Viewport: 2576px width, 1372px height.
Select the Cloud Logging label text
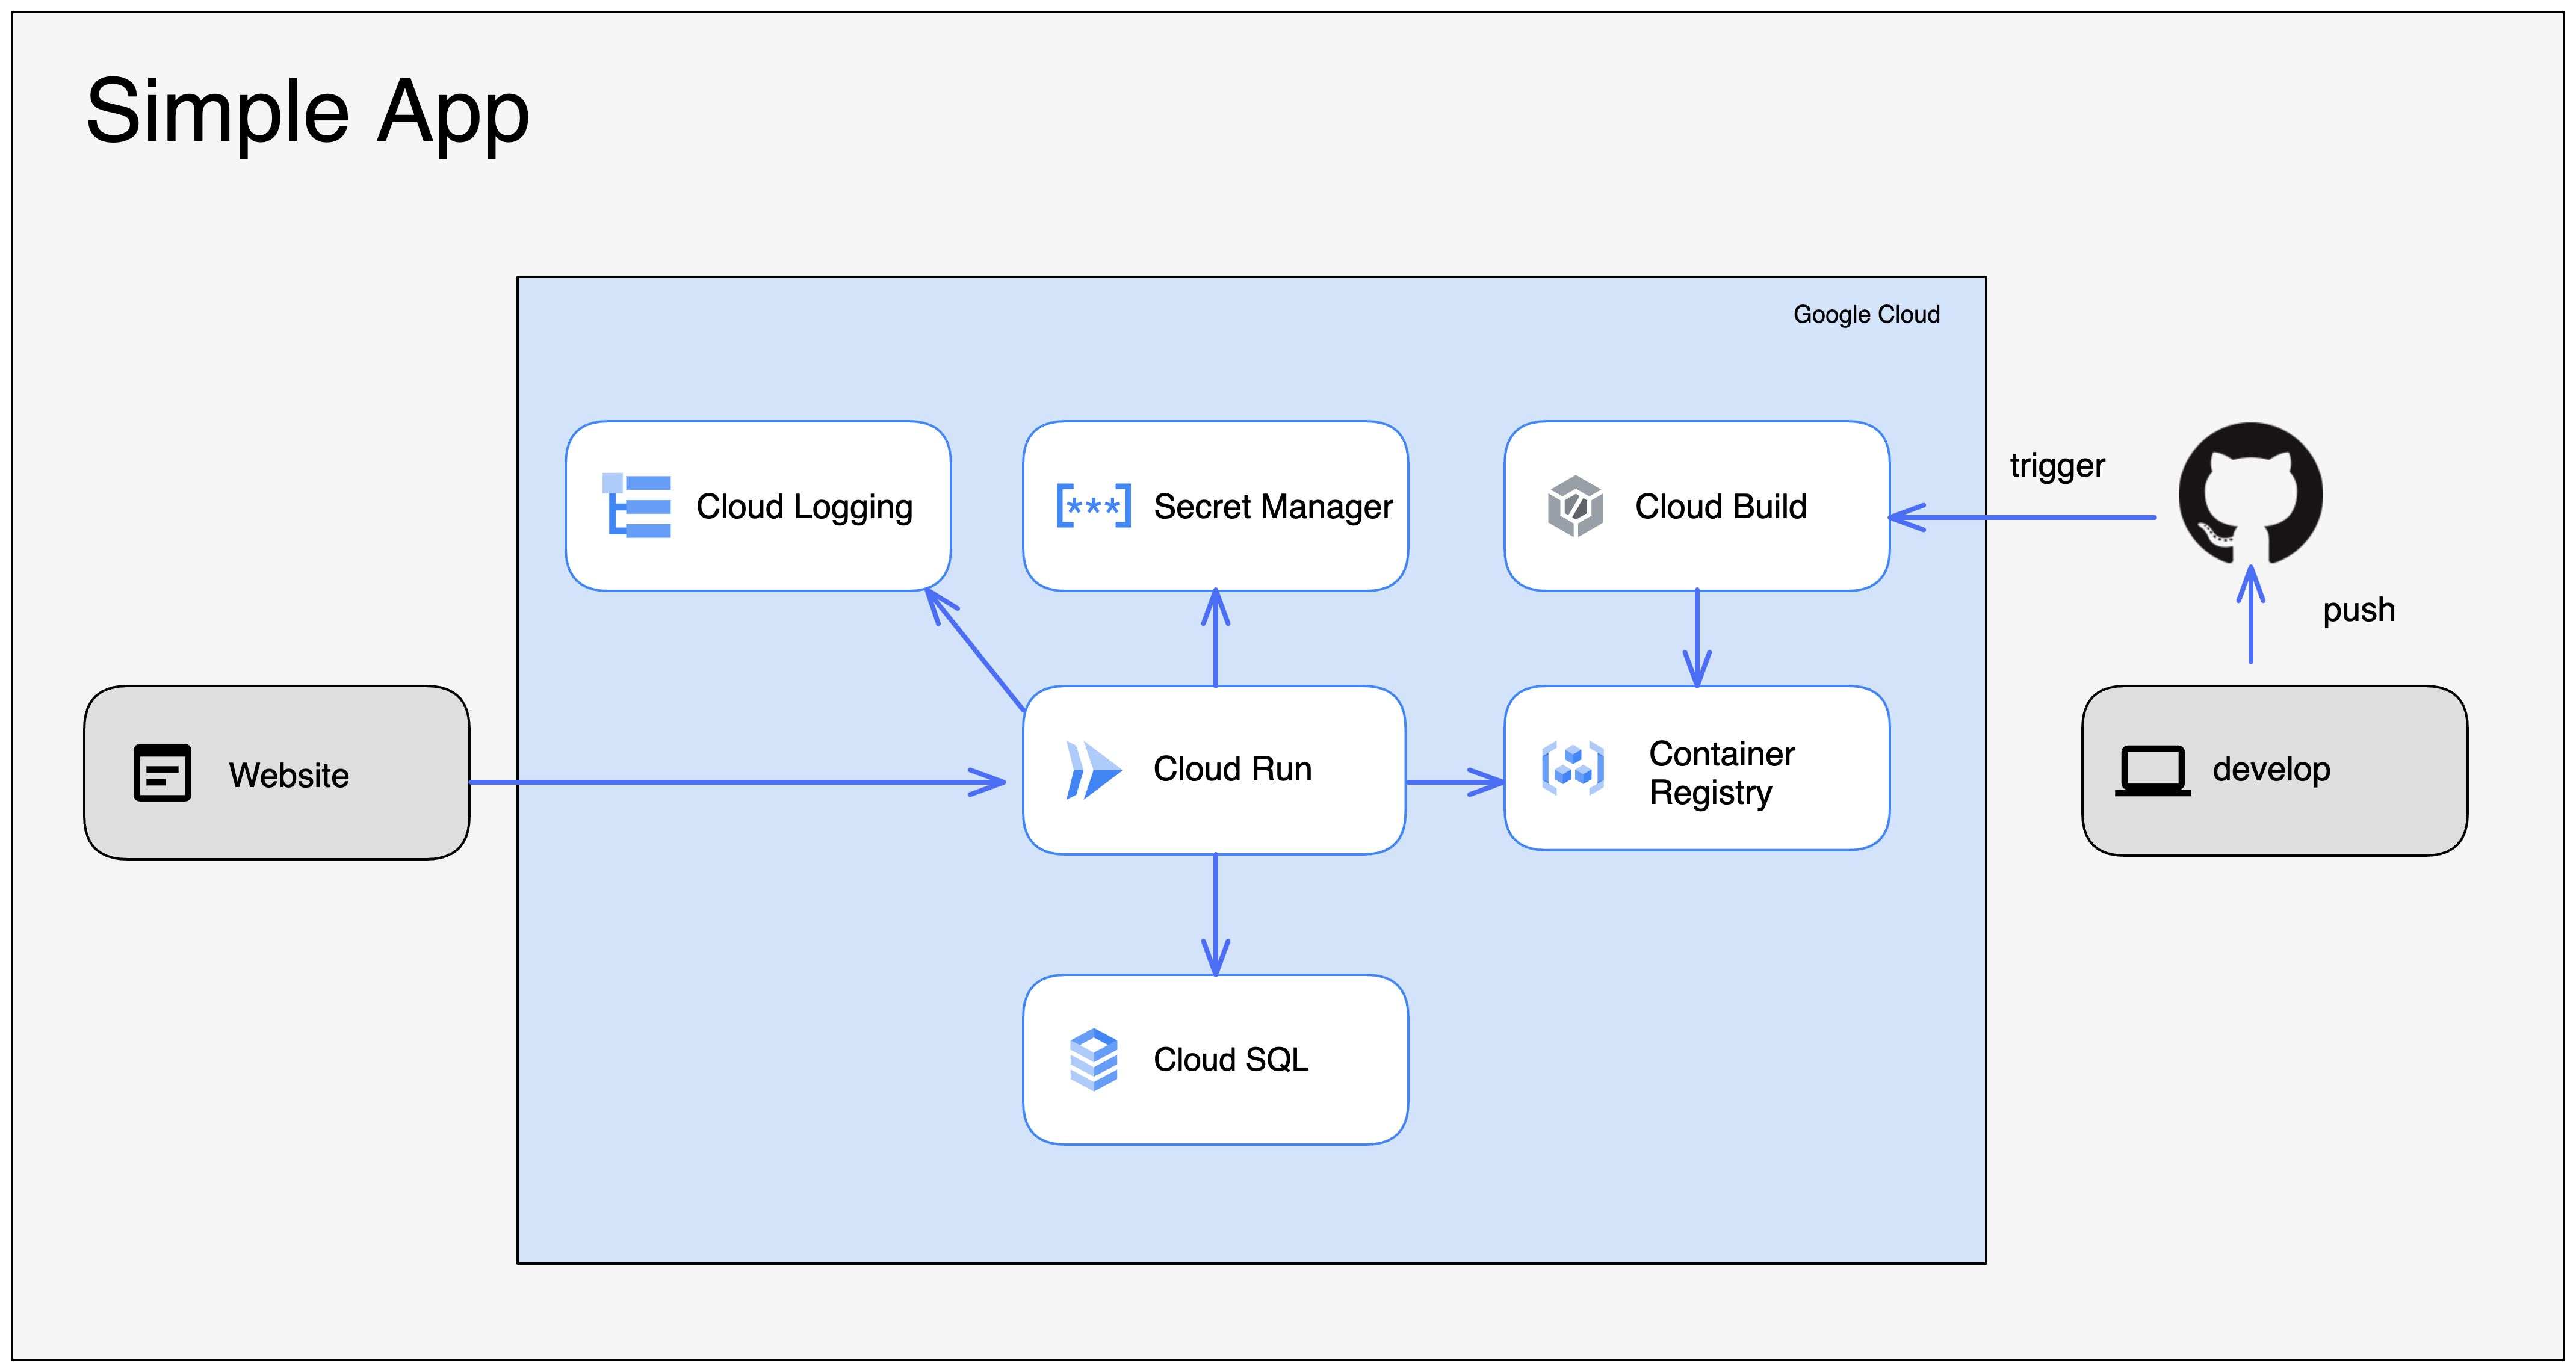coord(804,507)
